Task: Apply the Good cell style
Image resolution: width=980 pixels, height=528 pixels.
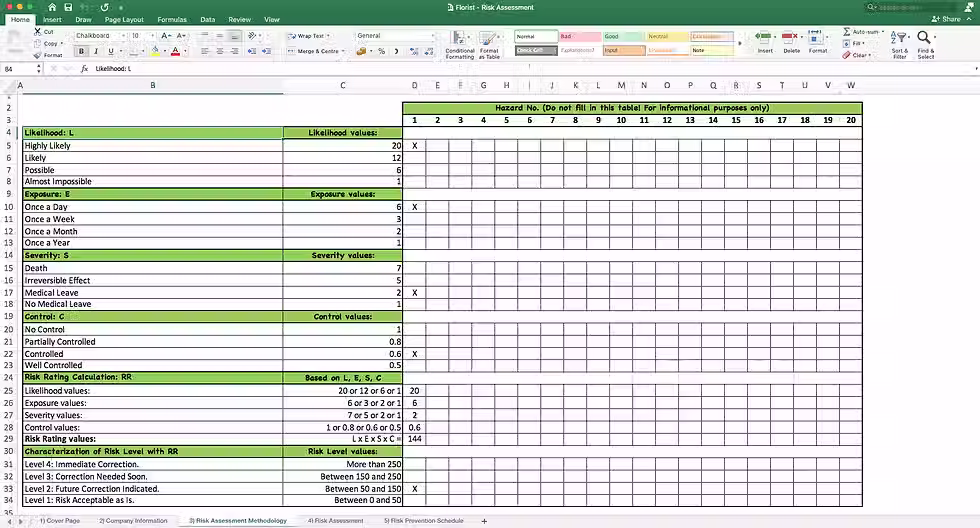Action: point(624,36)
